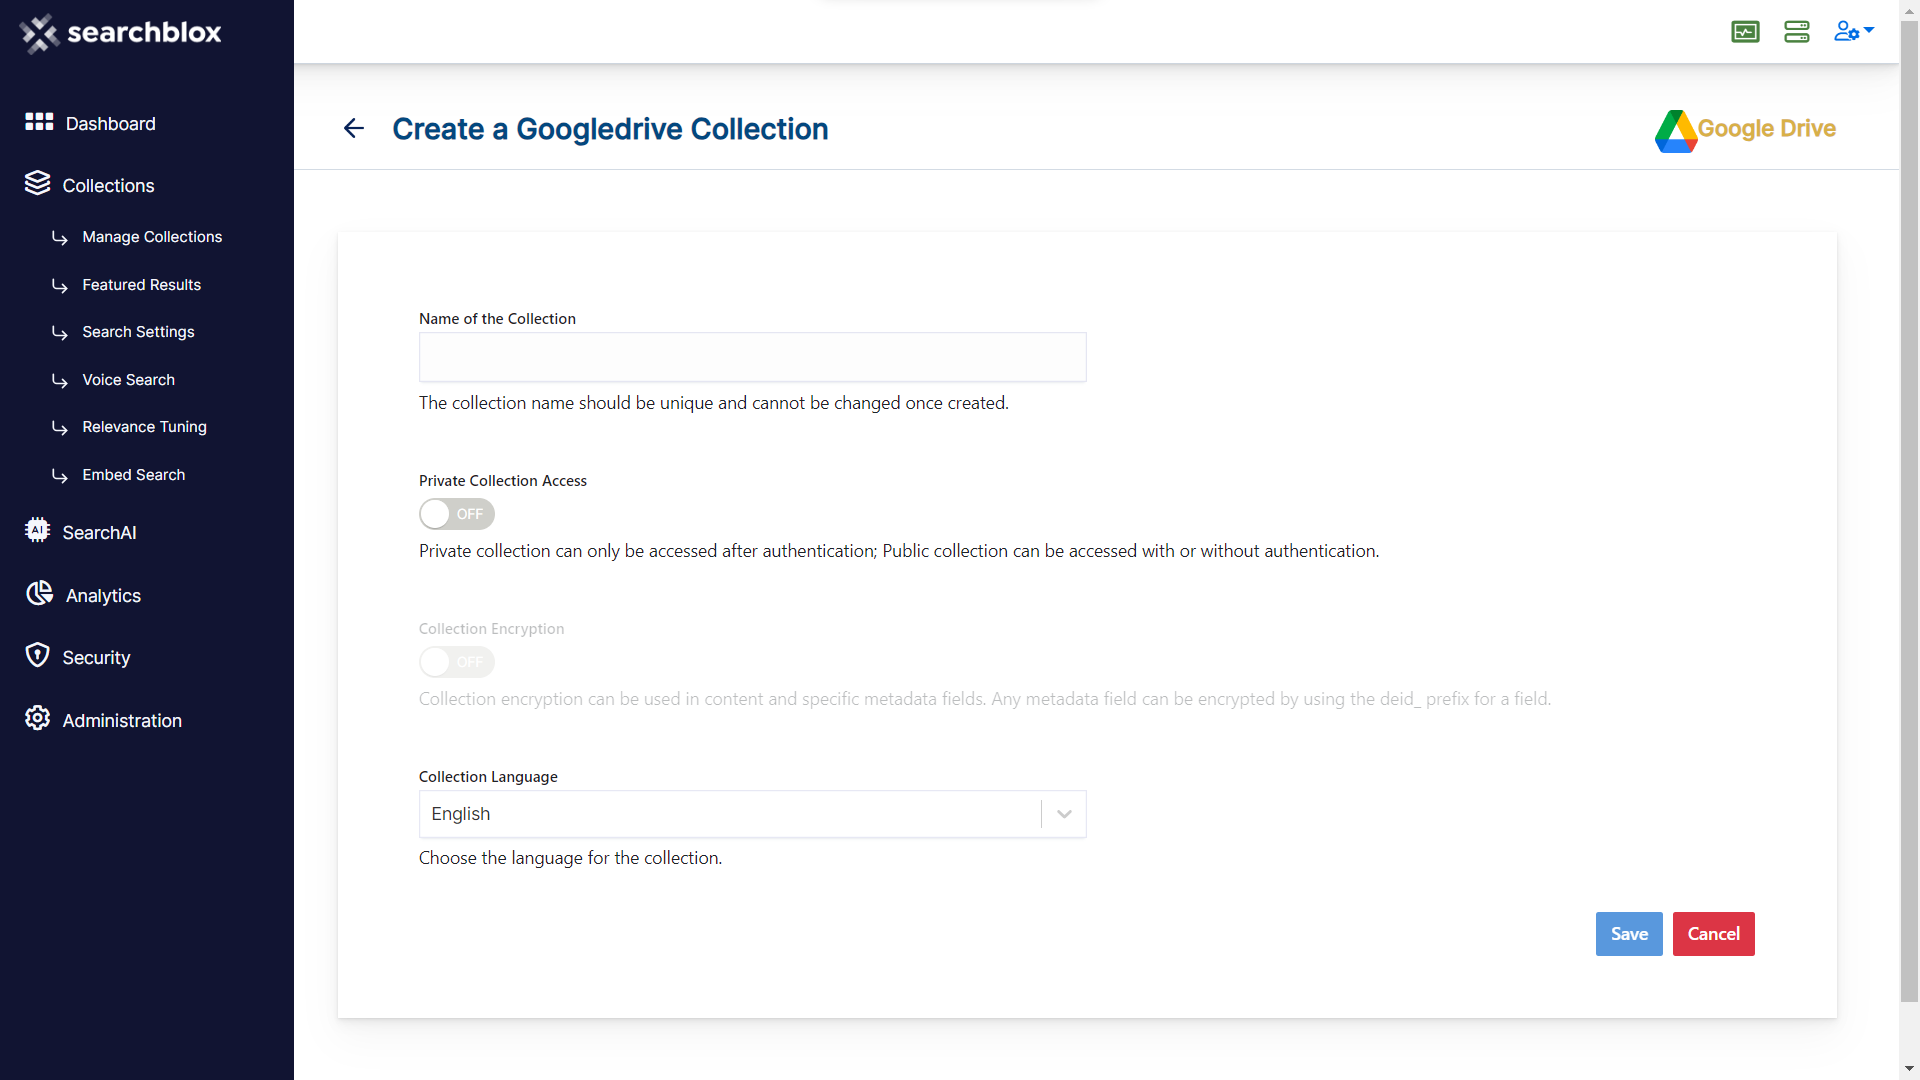Click the Administration gear icon
The height and width of the screenshot is (1080, 1920).
pos(38,718)
